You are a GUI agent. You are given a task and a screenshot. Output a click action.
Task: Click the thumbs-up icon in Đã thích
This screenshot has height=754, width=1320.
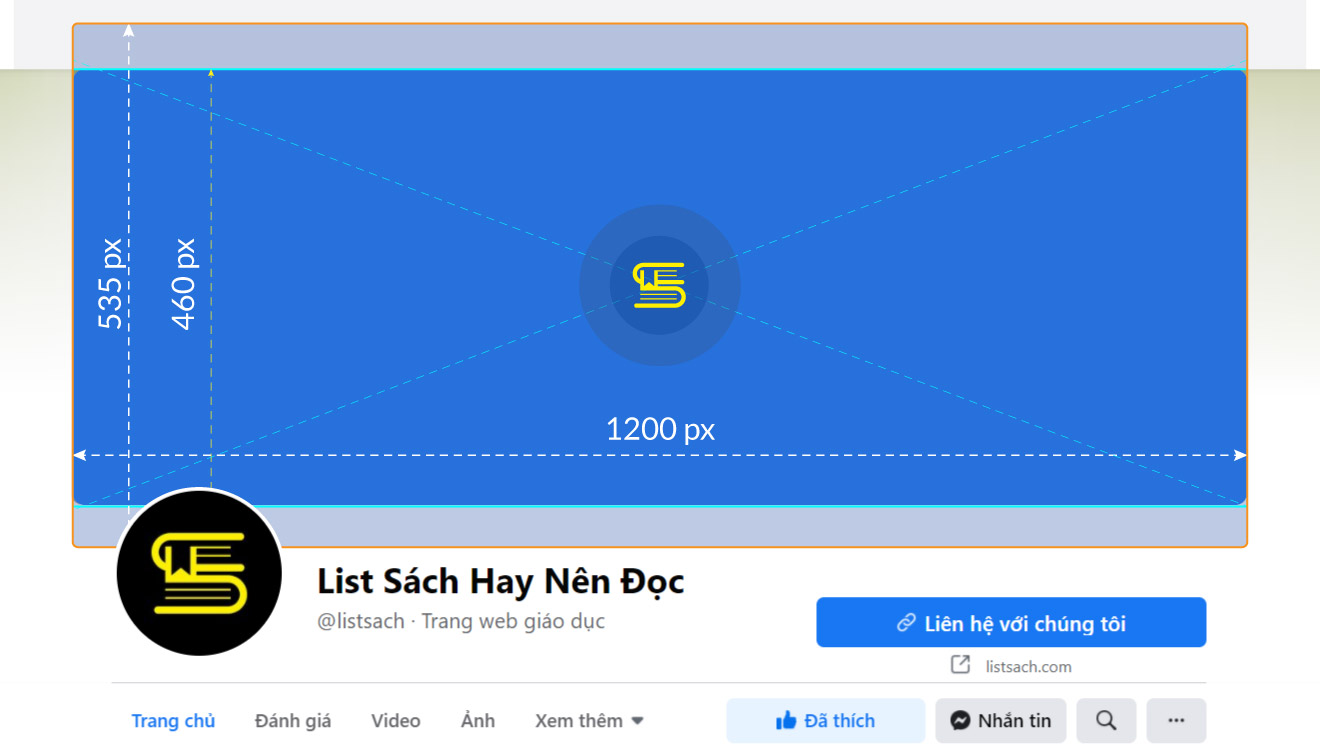tap(786, 720)
